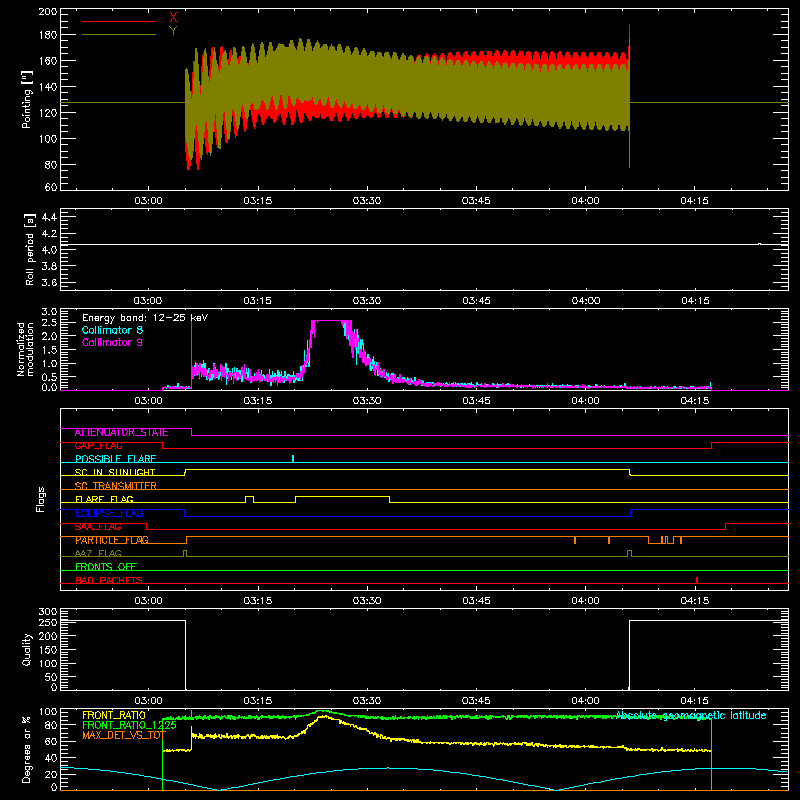This screenshot has height=800, width=800.
Task: Click the 250 tick on Quality axis
Action: click(x=48, y=622)
